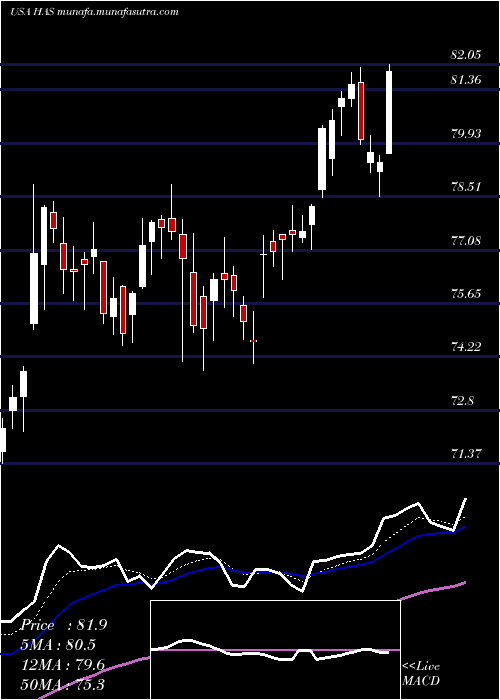The height and width of the screenshot is (700, 500).
Task: Click the 81.36 price axis label
Action: (x=466, y=80)
